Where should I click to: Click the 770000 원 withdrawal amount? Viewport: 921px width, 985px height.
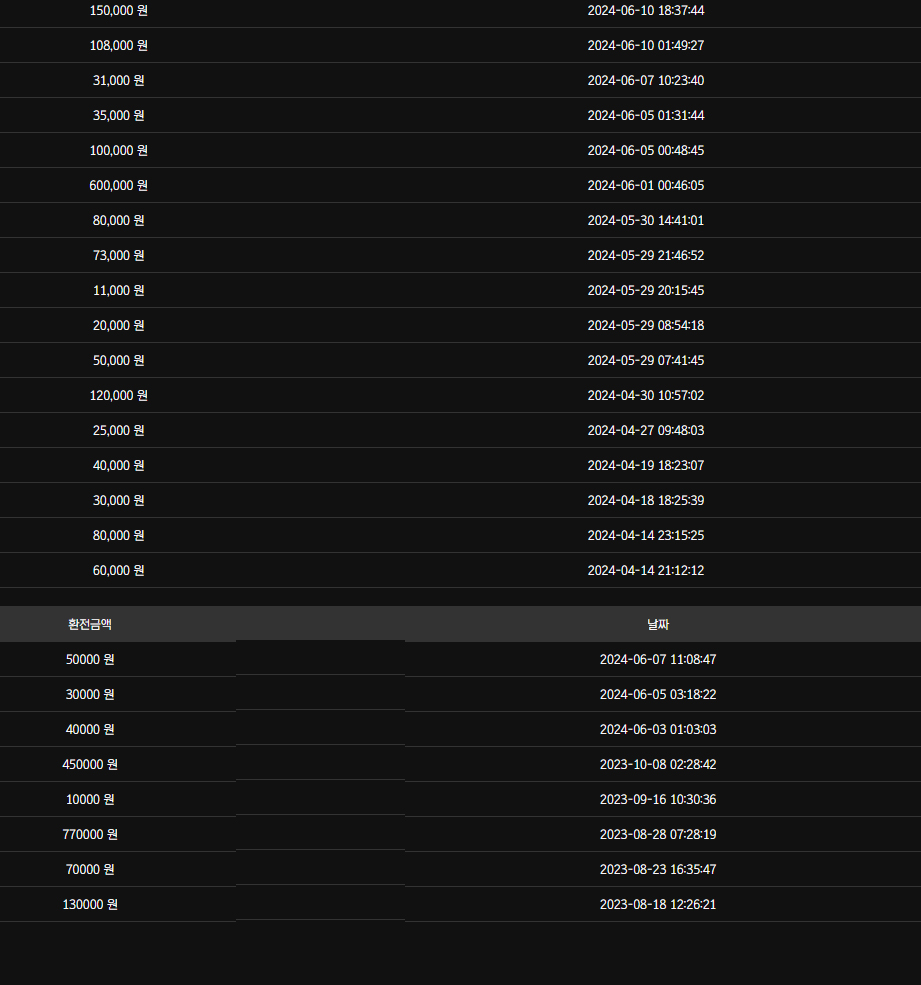point(90,834)
